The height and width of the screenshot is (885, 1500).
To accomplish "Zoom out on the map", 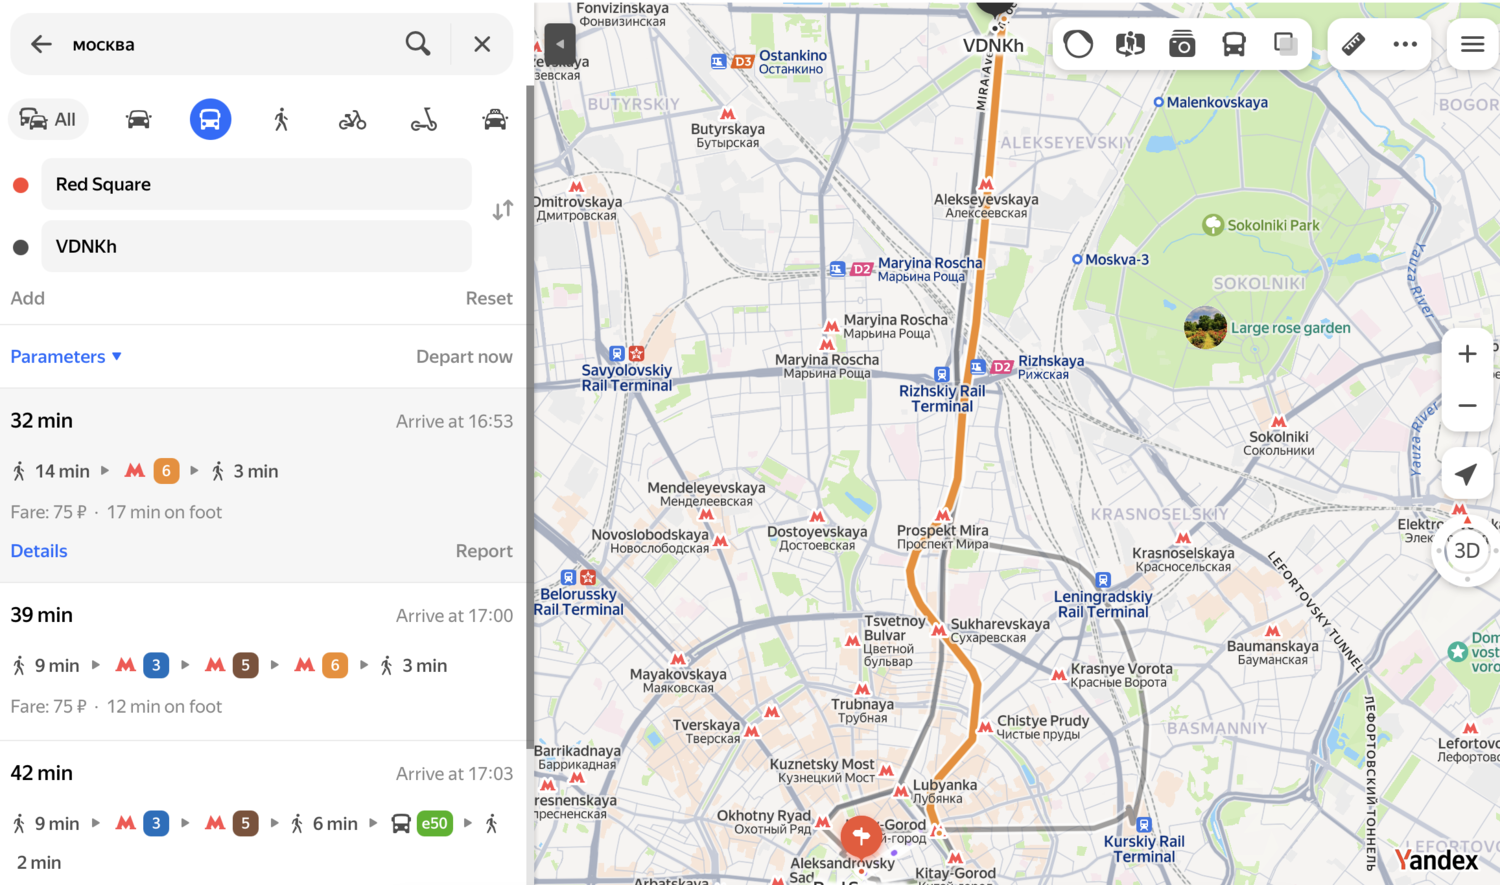I will coord(1467,406).
